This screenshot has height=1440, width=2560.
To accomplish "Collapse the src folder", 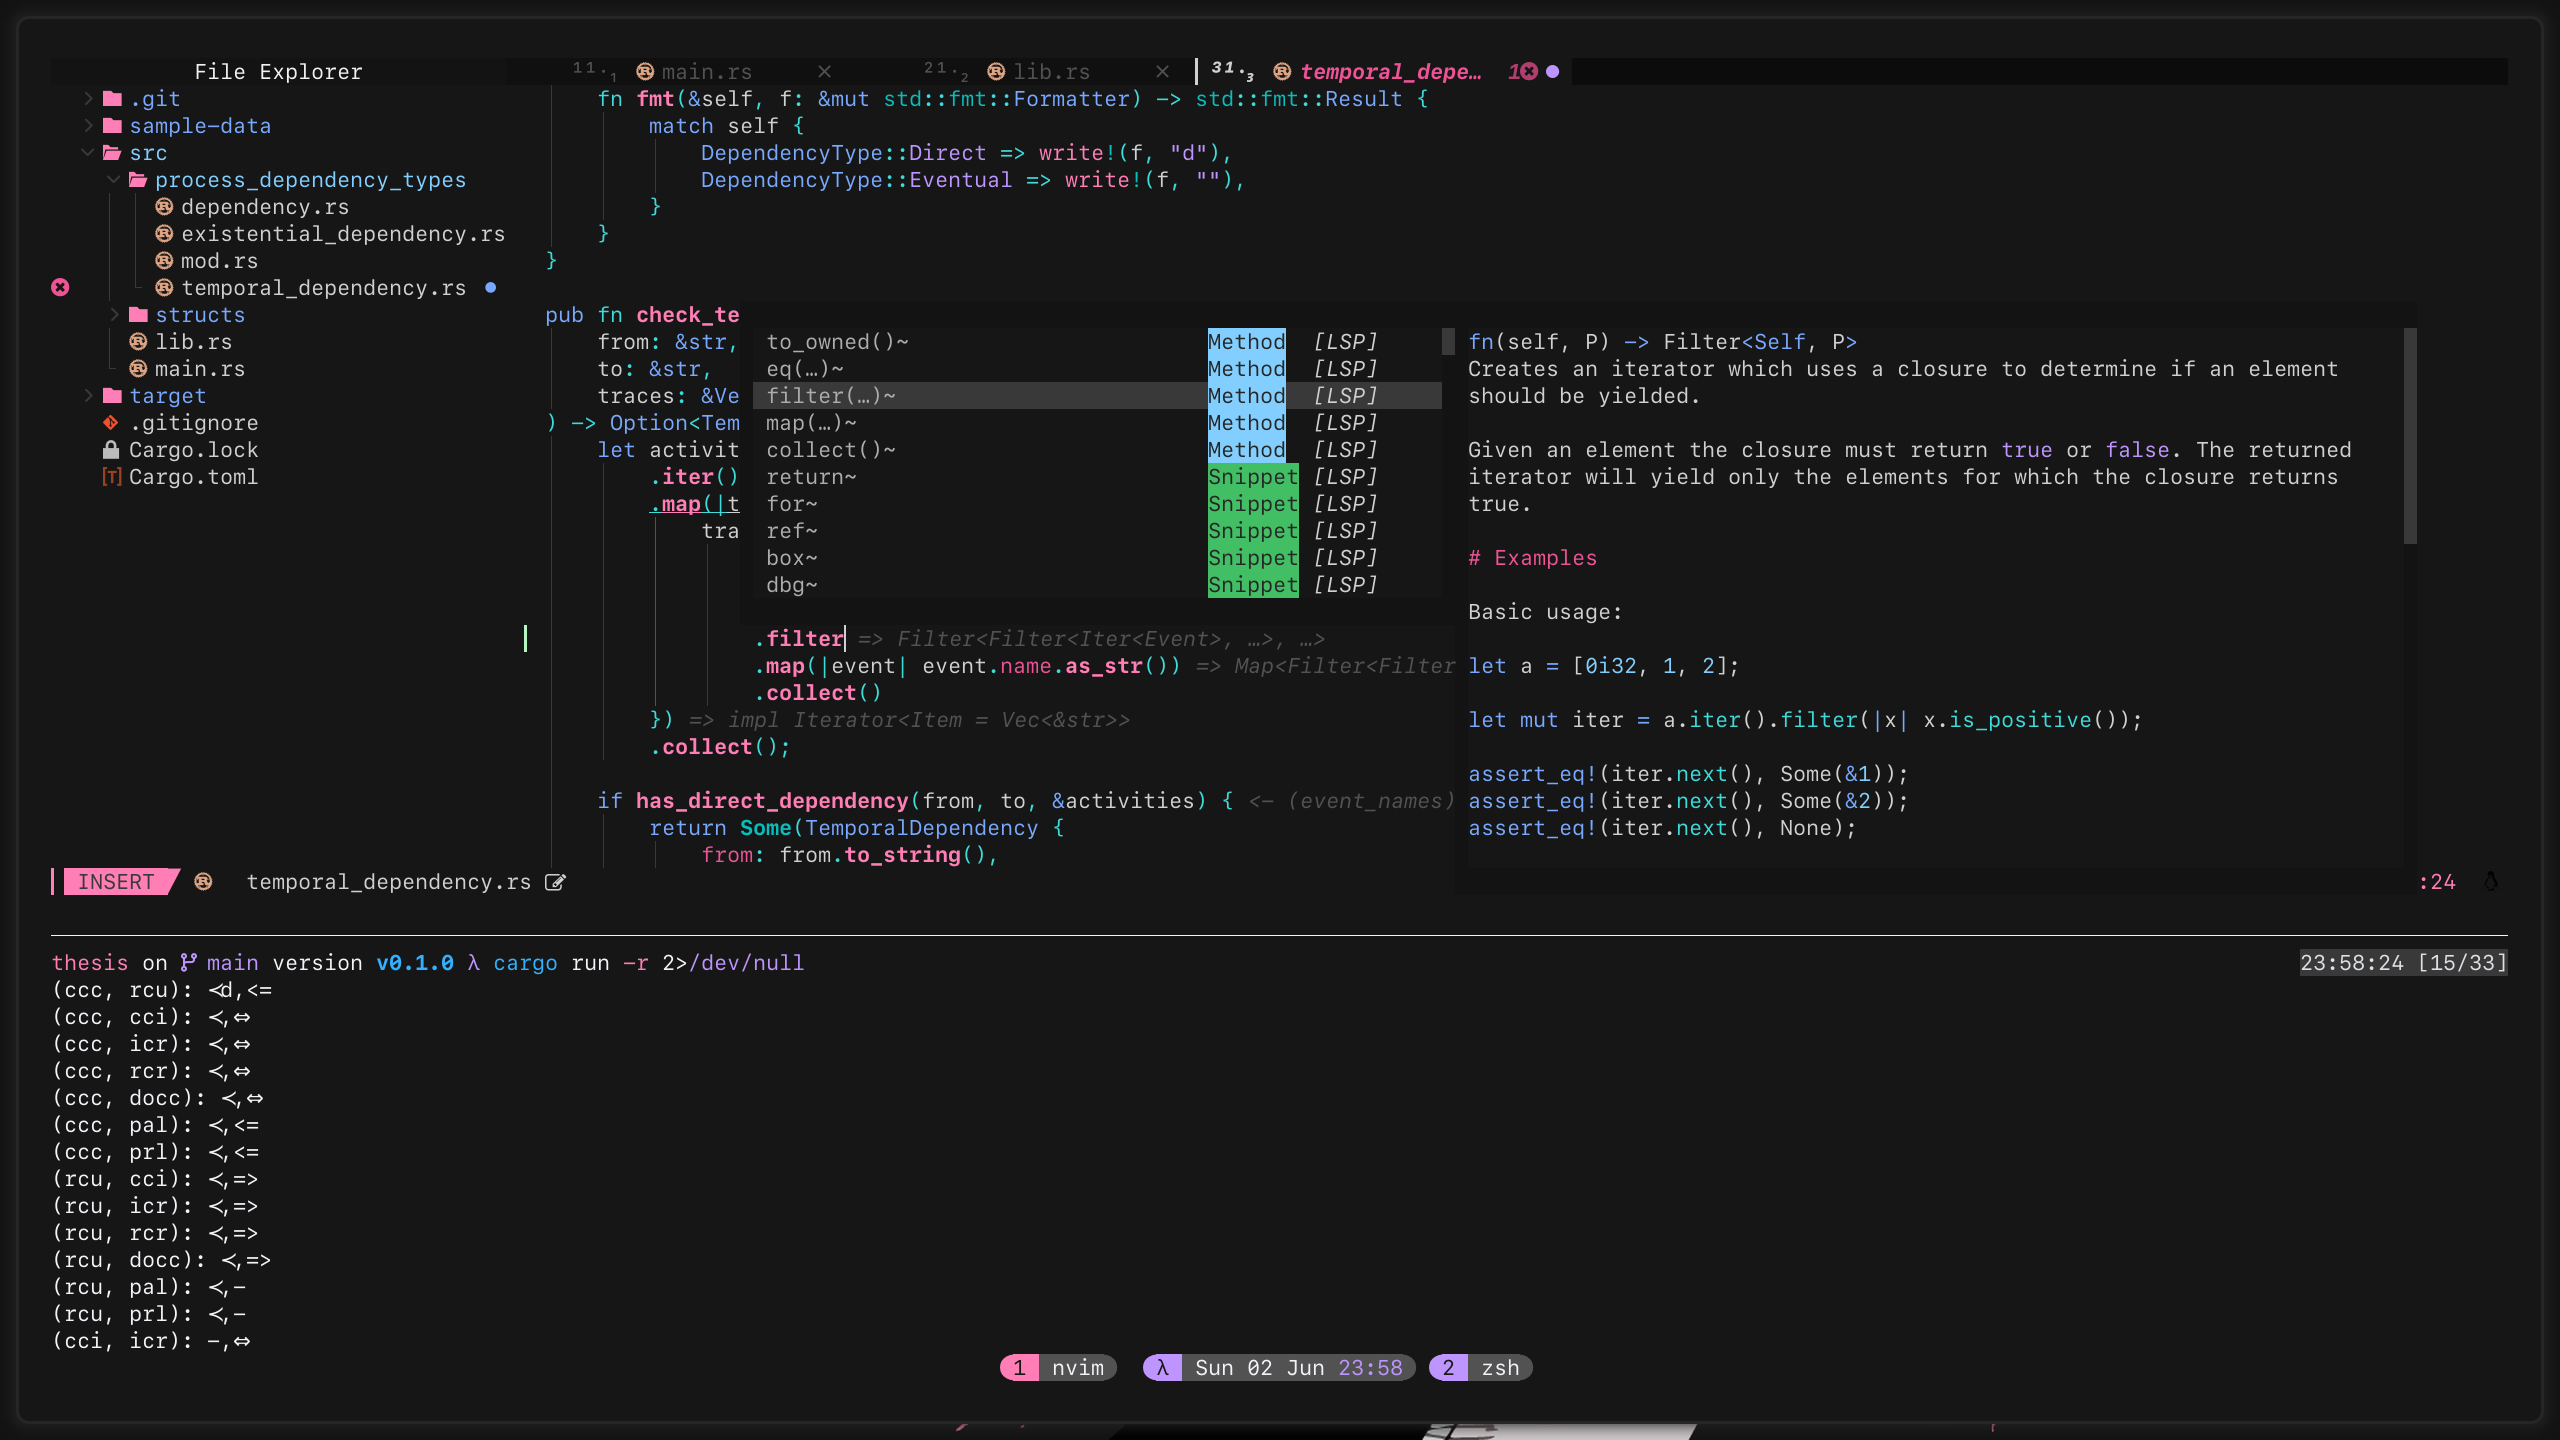I will click(x=88, y=153).
